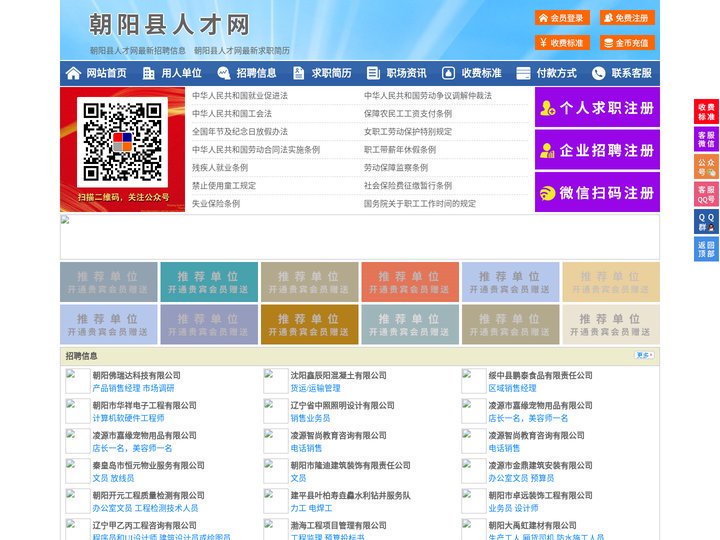Viewport: 720px width, 540px height.
Task: Click company logo of 朝阳开元工程质量检测有限公司
Action: point(78,501)
